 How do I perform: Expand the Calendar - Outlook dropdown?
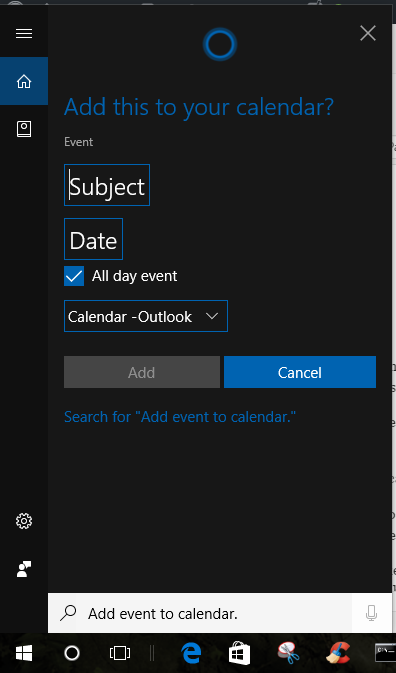click(x=146, y=316)
